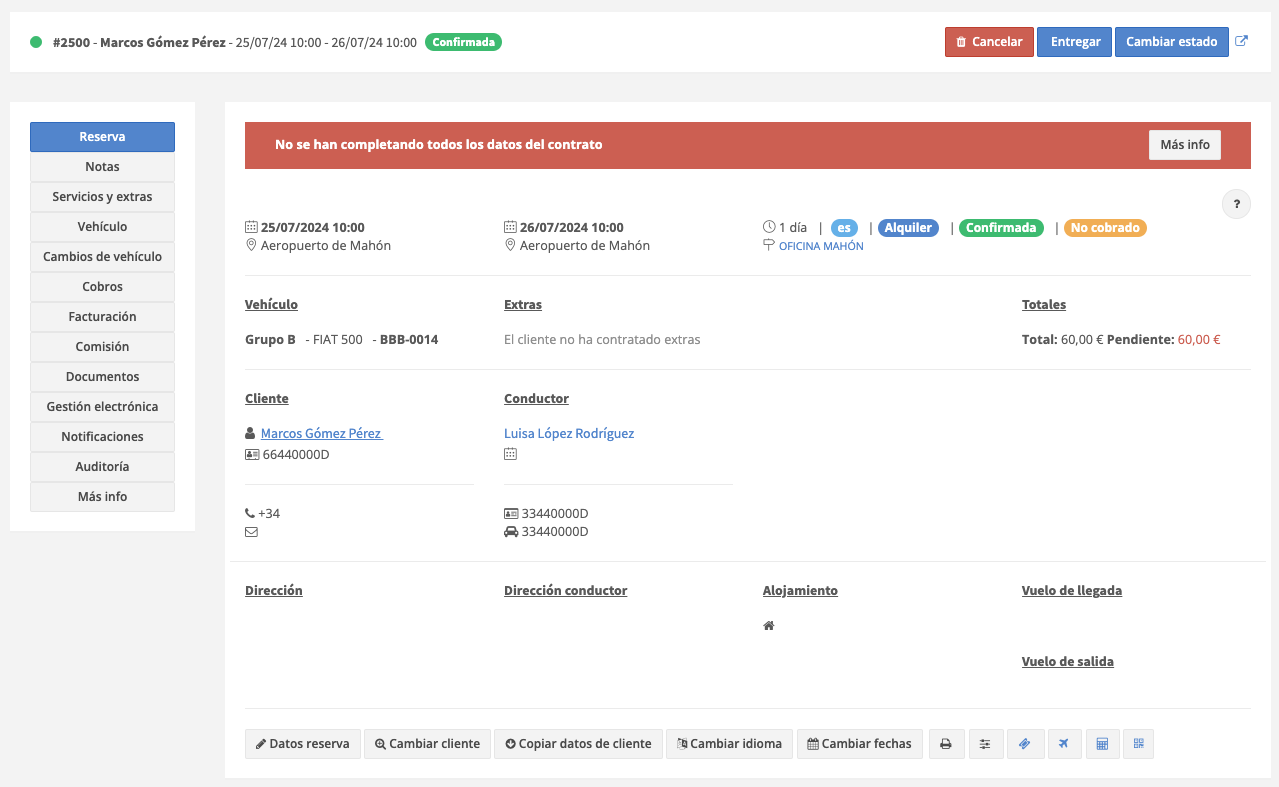Open the sliders settings icon button
Image resolution: width=1279 pixels, height=787 pixels.
(985, 744)
